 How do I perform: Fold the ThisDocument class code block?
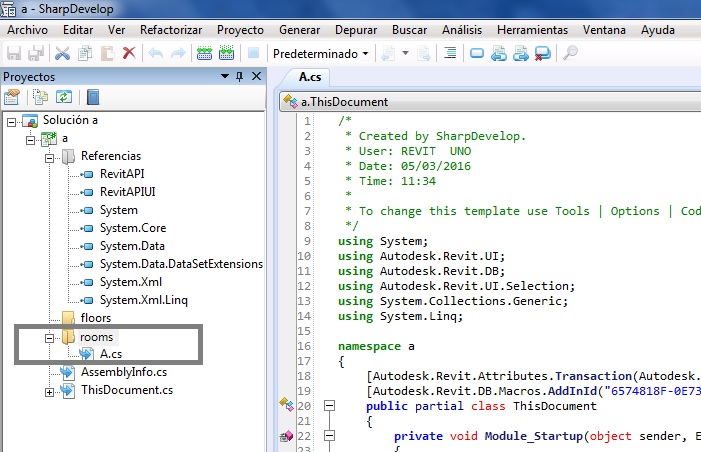click(329, 406)
